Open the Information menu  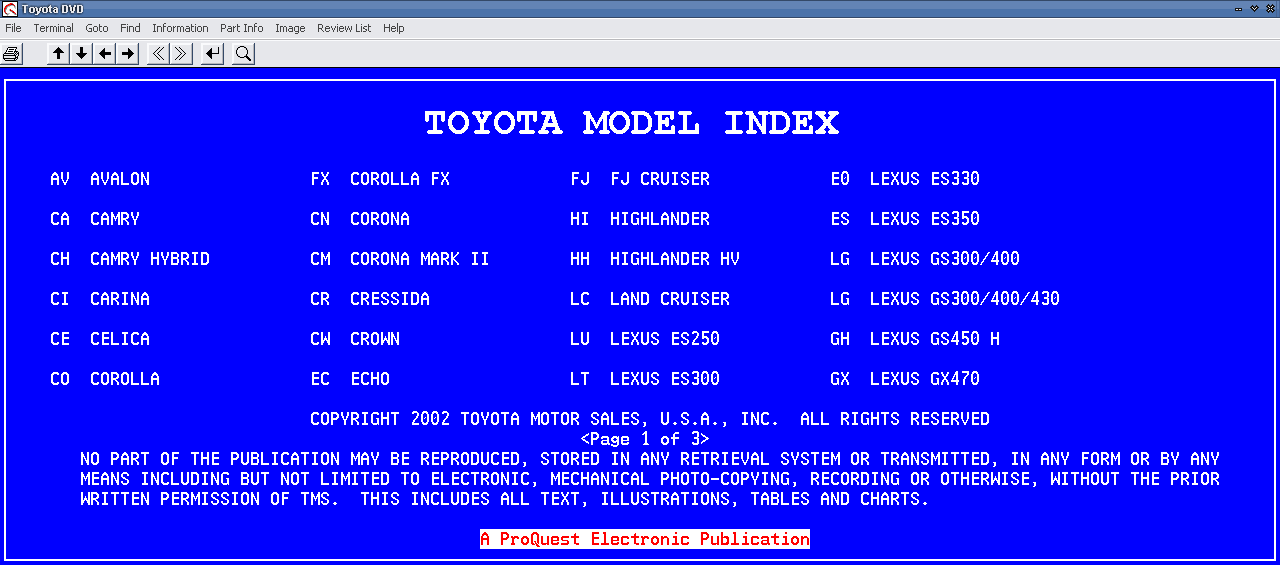pos(180,28)
